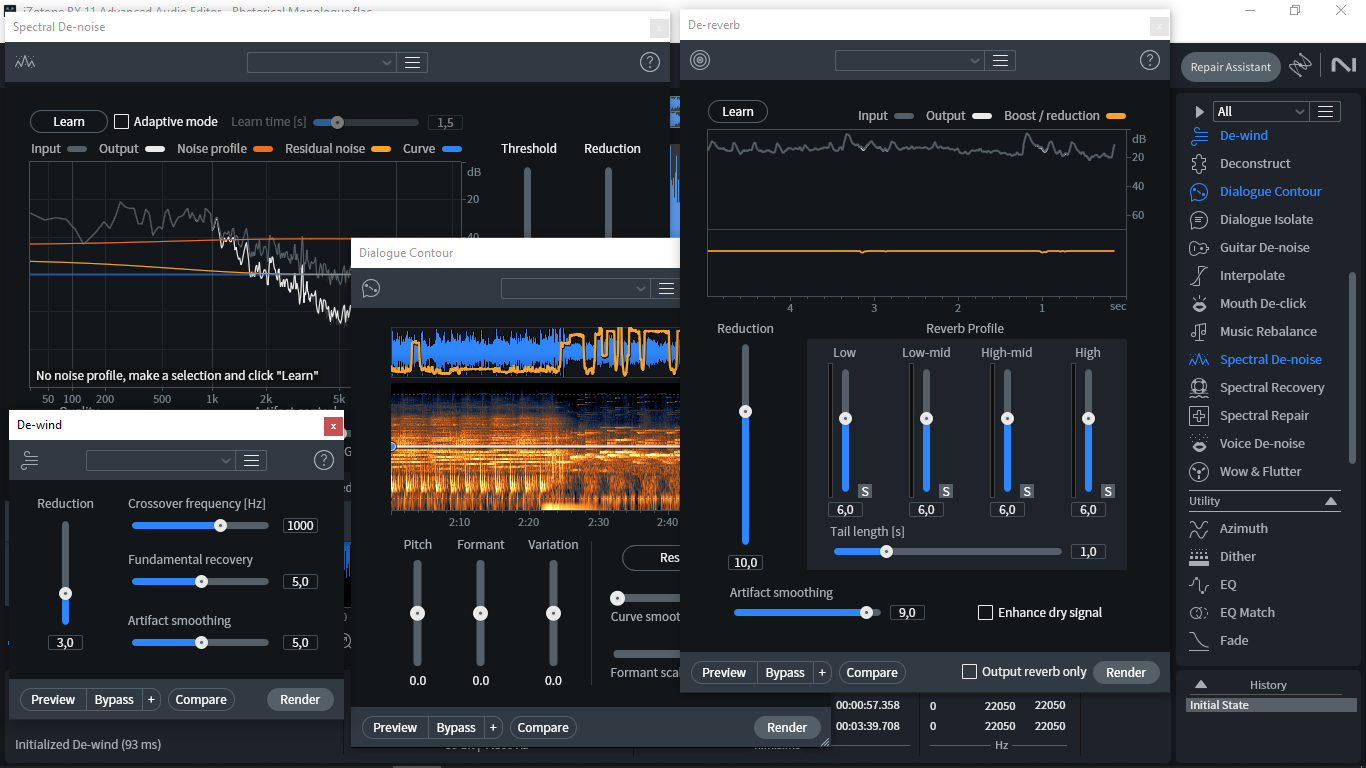
Task: Check Enhance dry signal option
Action: click(x=986, y=613)
